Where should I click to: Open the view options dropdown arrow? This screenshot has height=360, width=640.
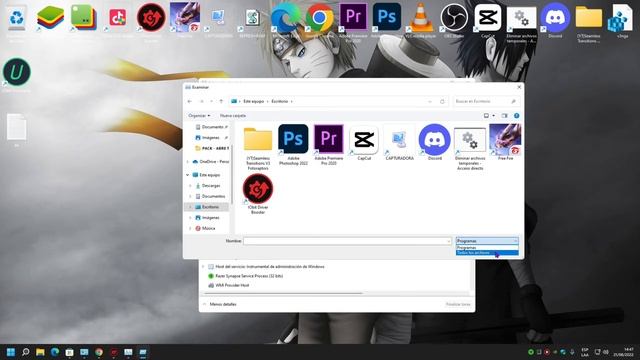coord(493,116)
